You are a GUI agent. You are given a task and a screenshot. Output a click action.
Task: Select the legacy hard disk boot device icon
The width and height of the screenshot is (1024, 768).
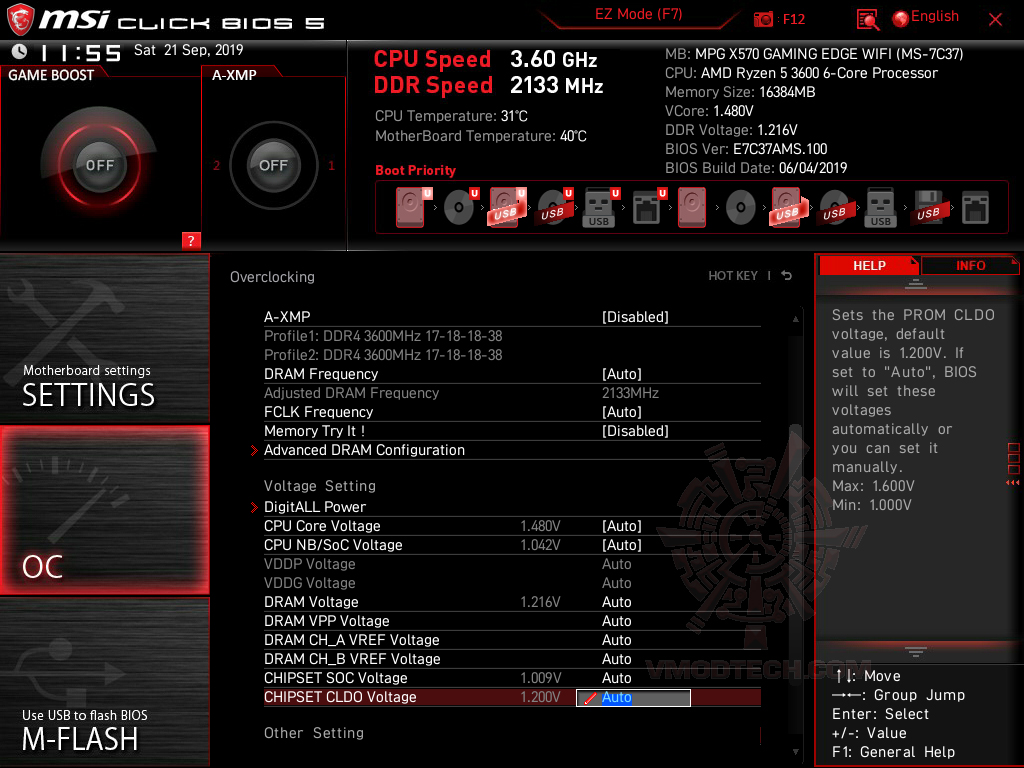tap(692, 207)
